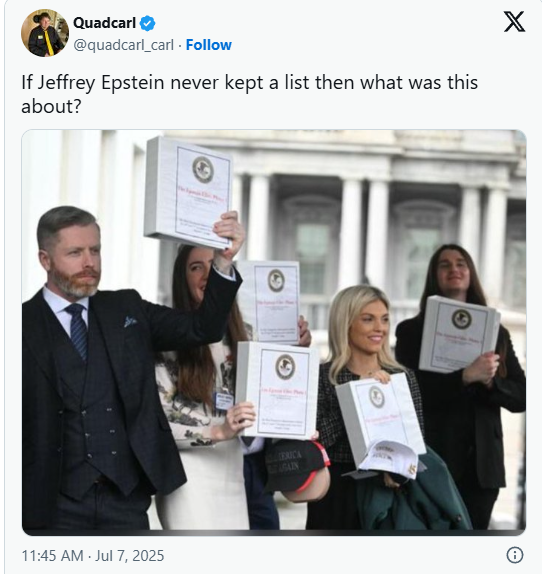542x574 pixels.
Task: Click the tweet text about Jeffrey Epstein
Action: [x=250, y=94]
